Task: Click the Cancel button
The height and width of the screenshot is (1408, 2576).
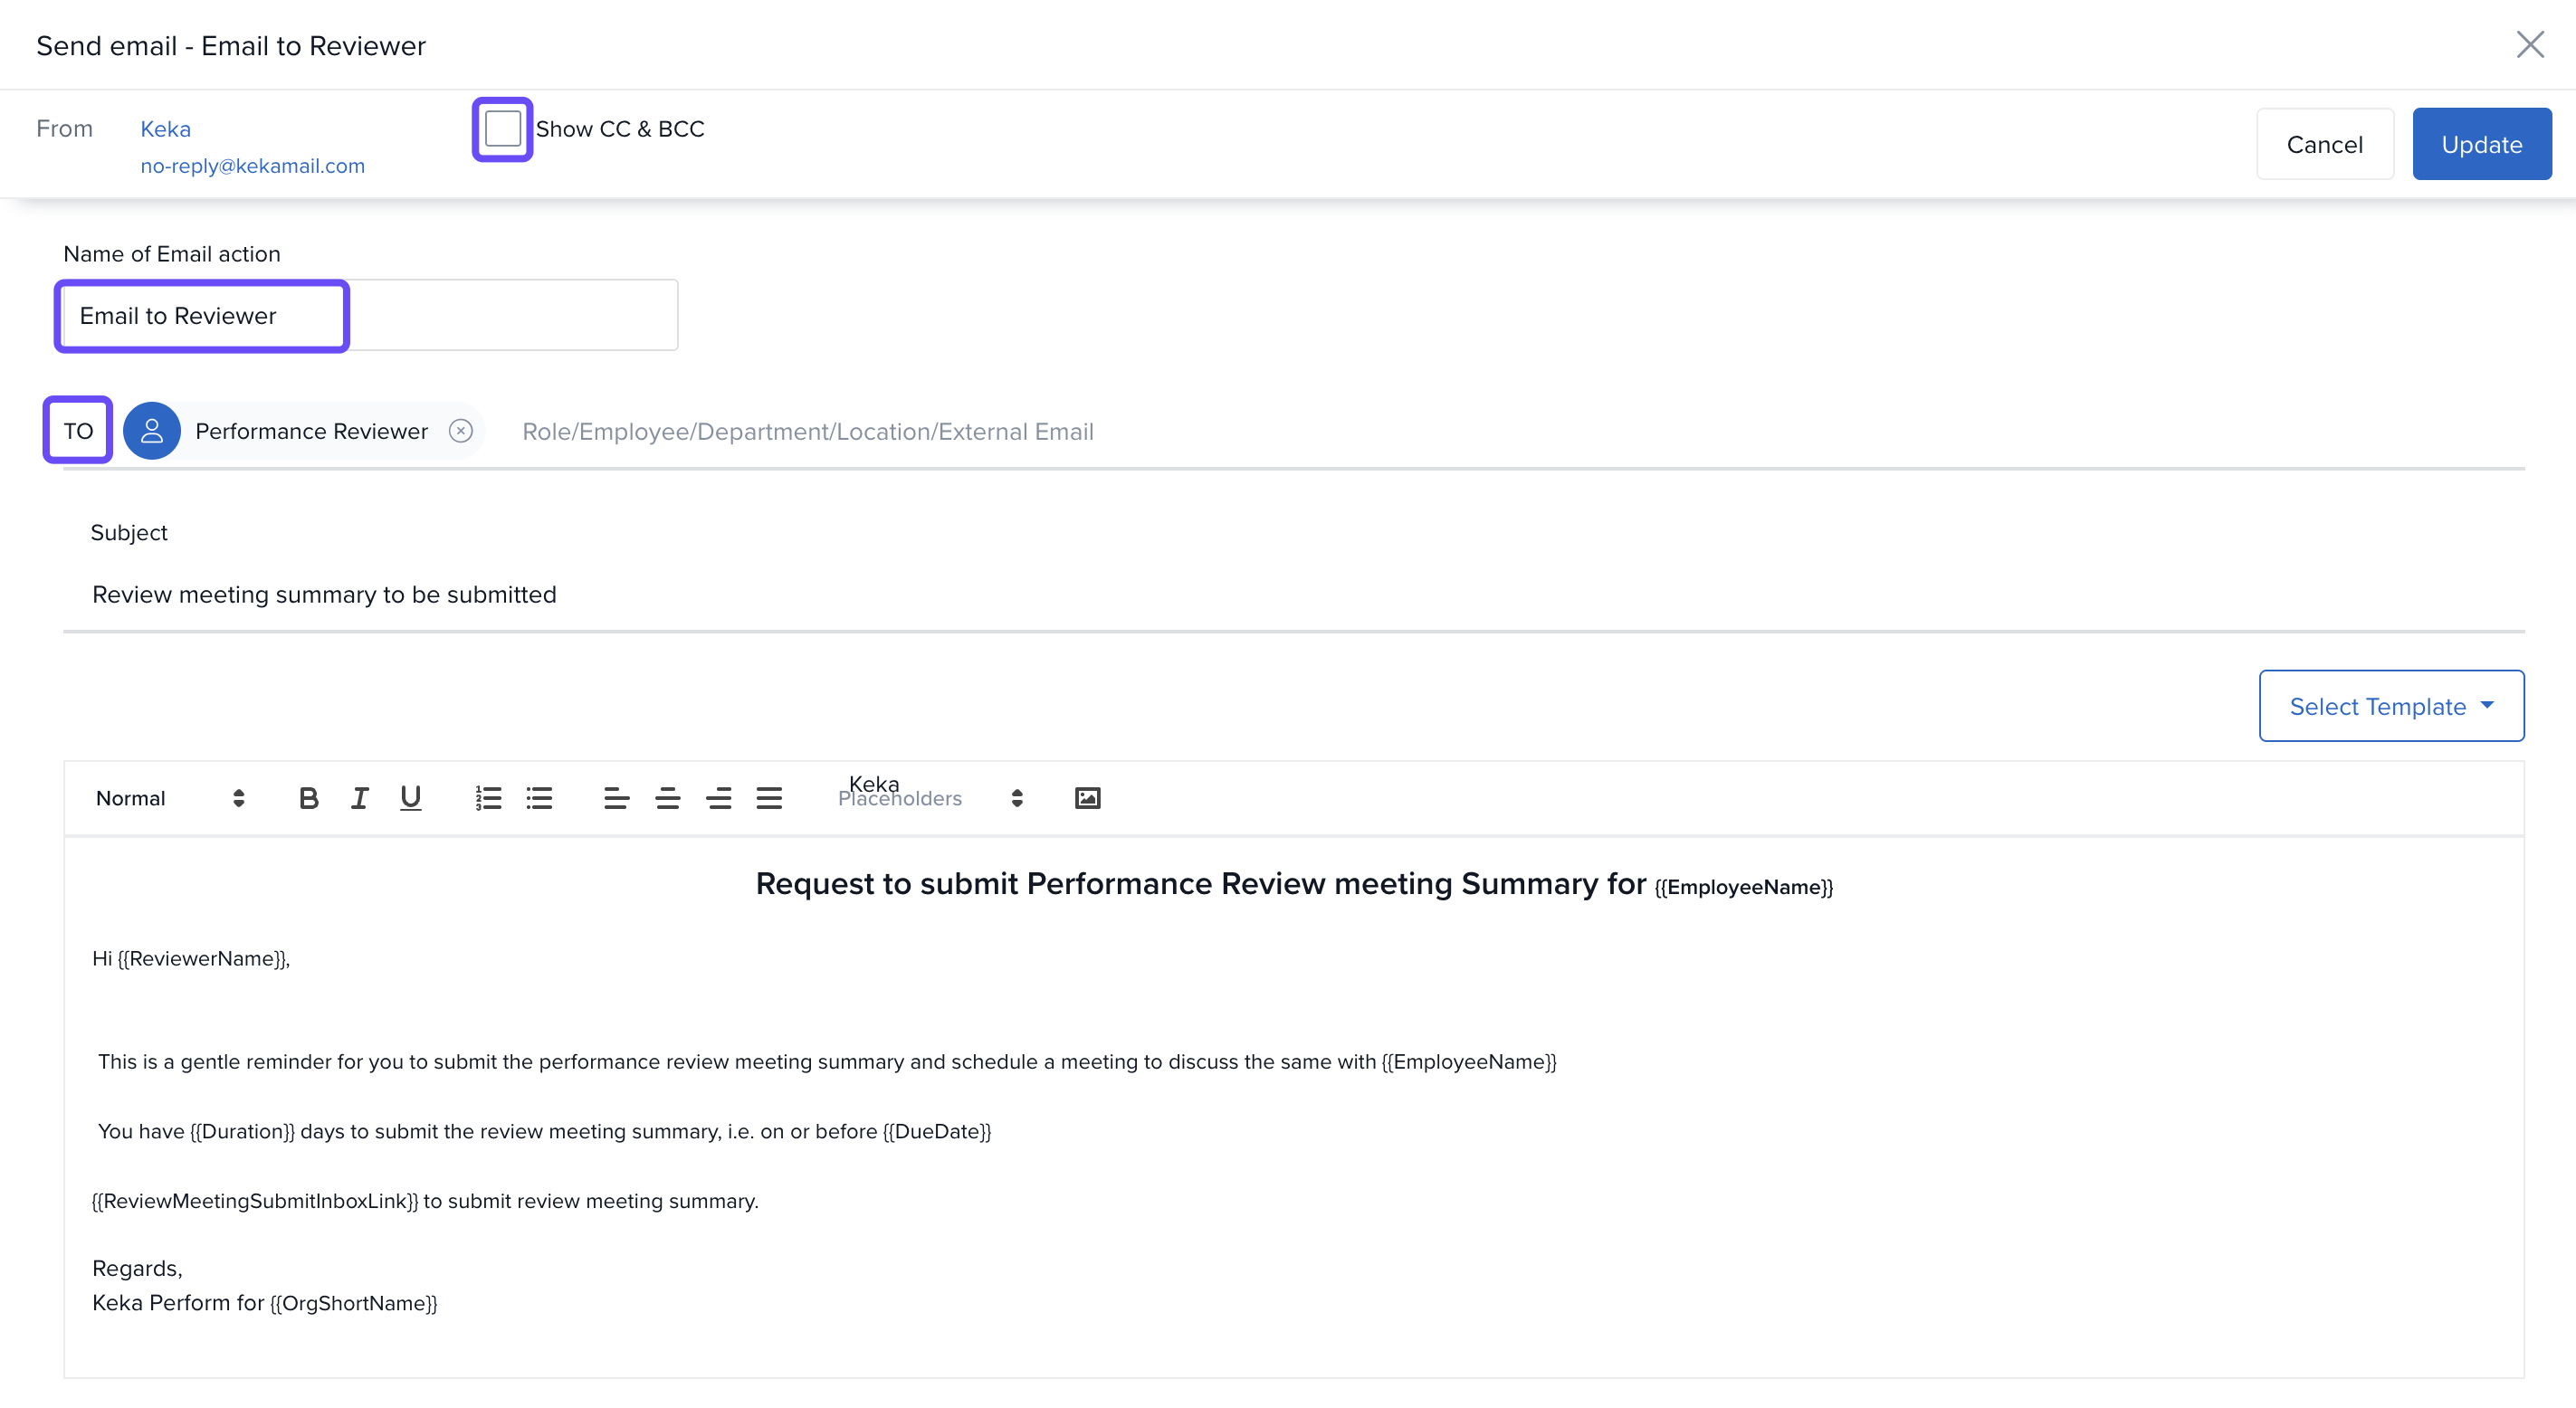Action: click(x=2324, y=145)
